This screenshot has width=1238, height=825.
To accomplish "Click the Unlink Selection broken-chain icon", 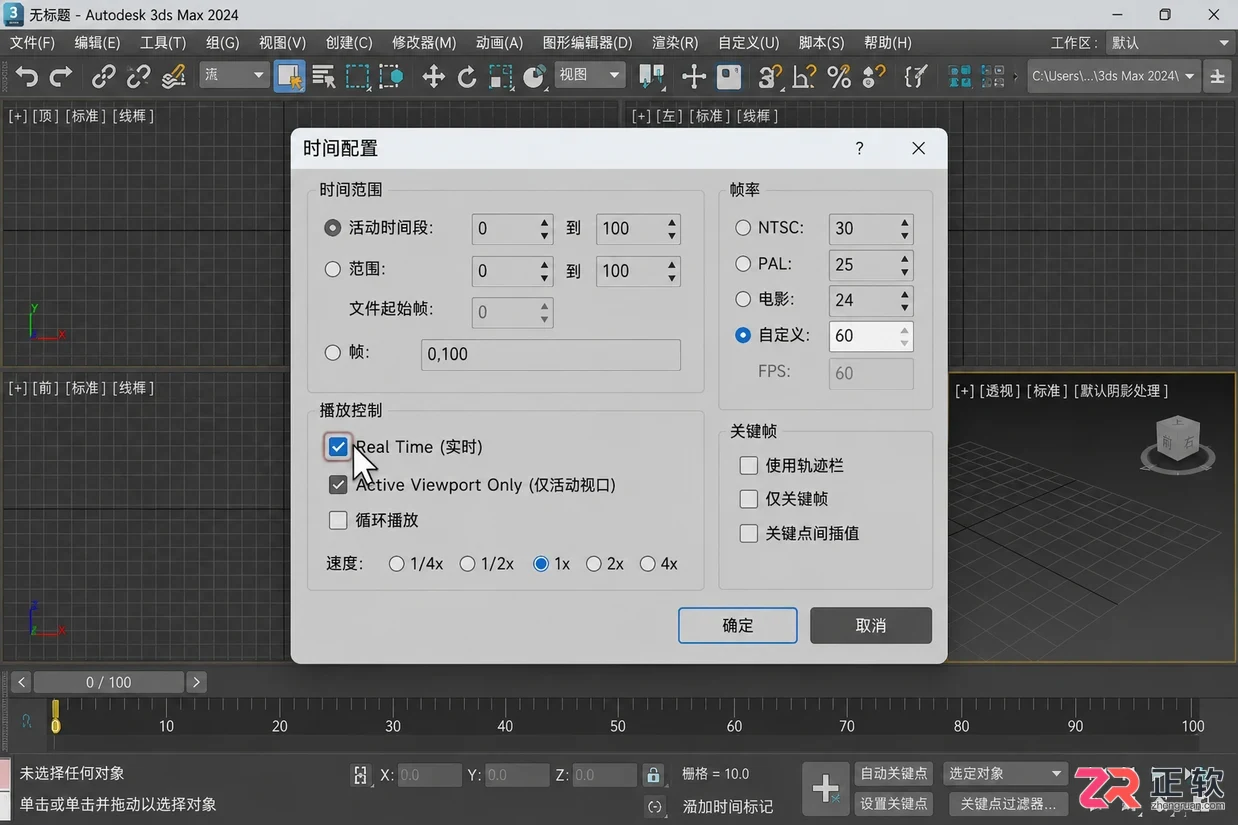I will pos(138,77).
